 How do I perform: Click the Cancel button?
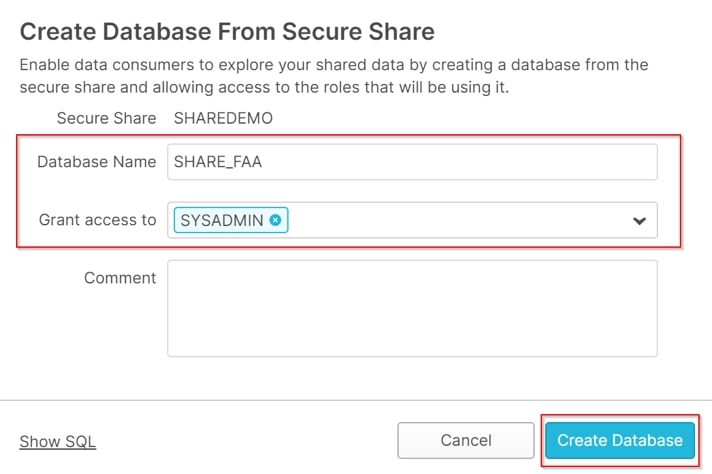[466, 440]
